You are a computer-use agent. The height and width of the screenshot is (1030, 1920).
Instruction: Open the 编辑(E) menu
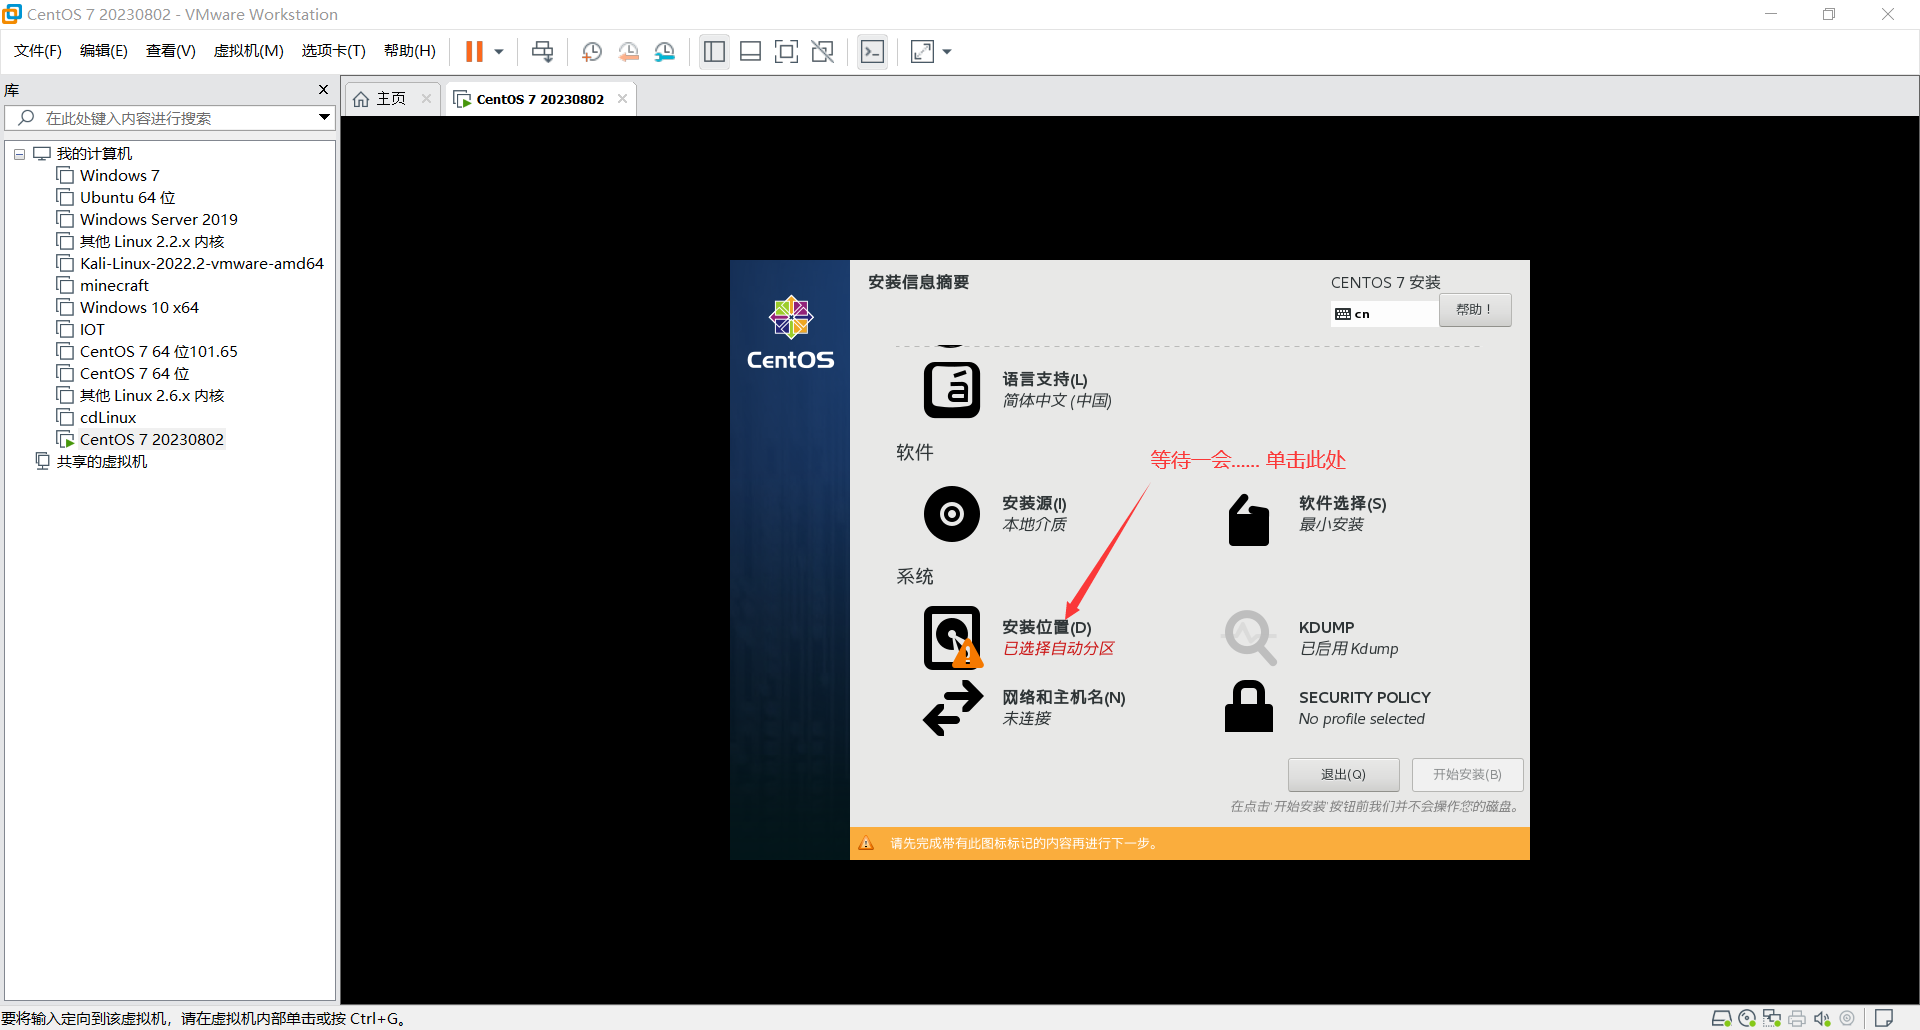(x=104, y=51)
